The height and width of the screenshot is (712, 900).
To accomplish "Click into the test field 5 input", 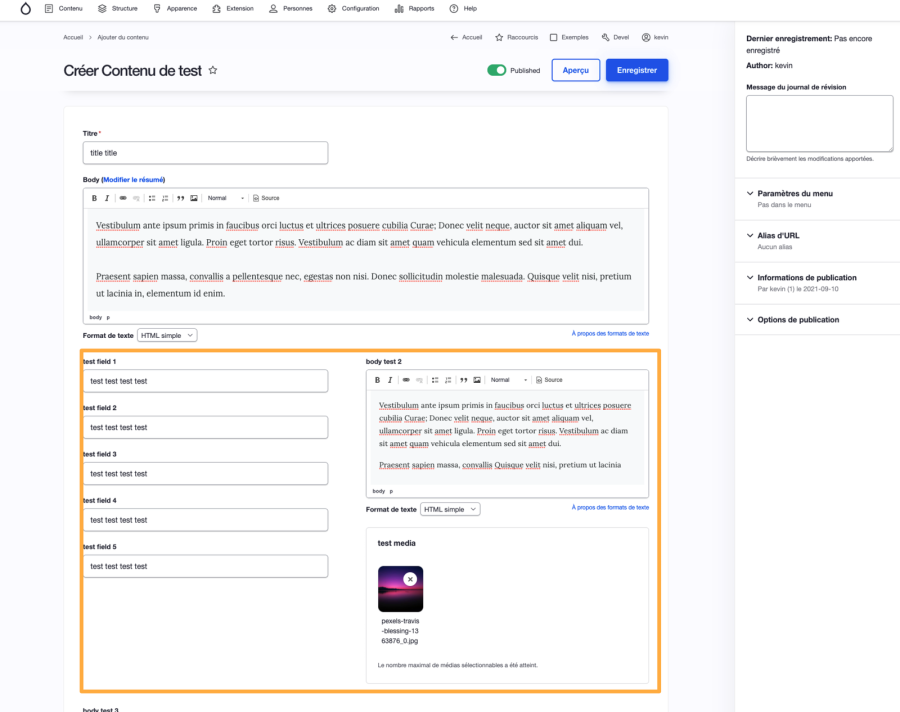I will 205,566.
